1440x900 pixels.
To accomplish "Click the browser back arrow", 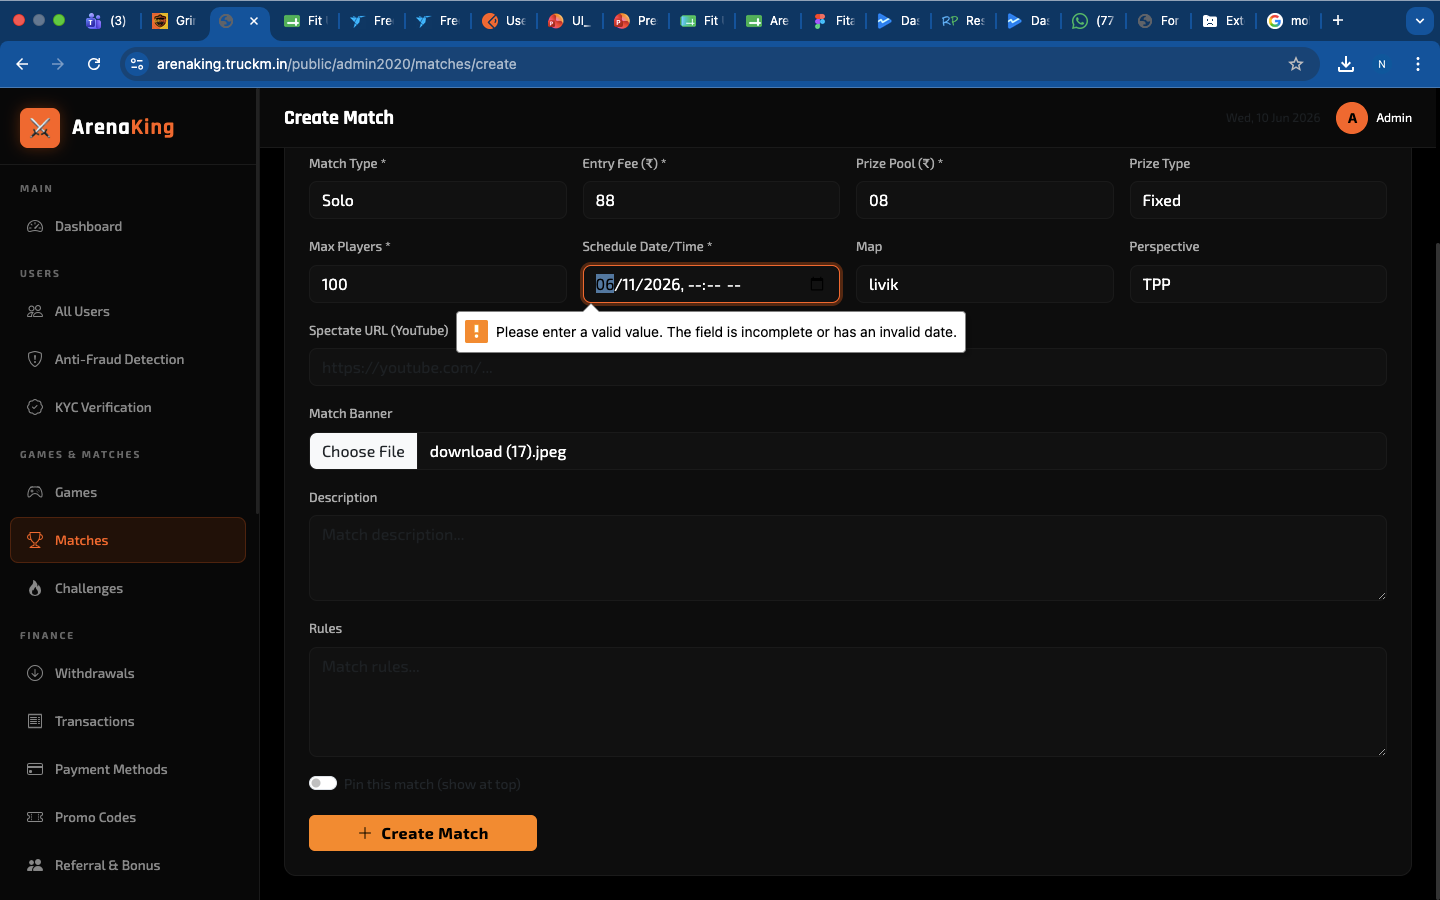I will [22, 64].
